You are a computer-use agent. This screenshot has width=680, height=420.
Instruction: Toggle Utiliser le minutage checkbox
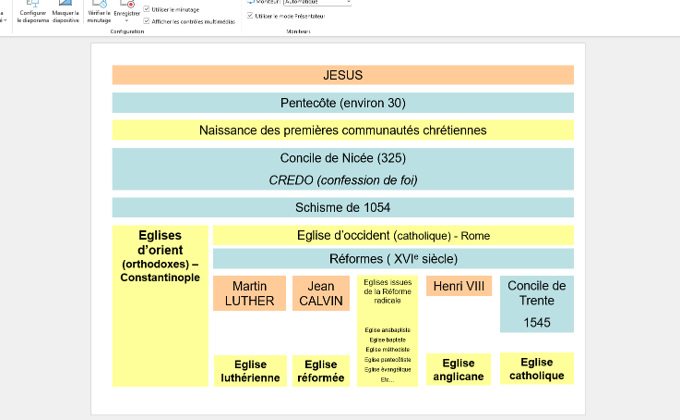point(148,9)
